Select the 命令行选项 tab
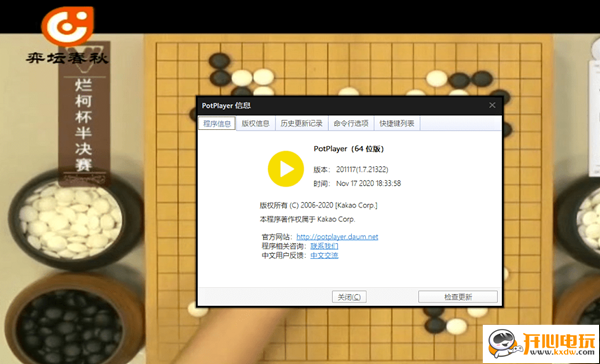The height and width of the screenshot is (364, 600). (x=351, y=123)
